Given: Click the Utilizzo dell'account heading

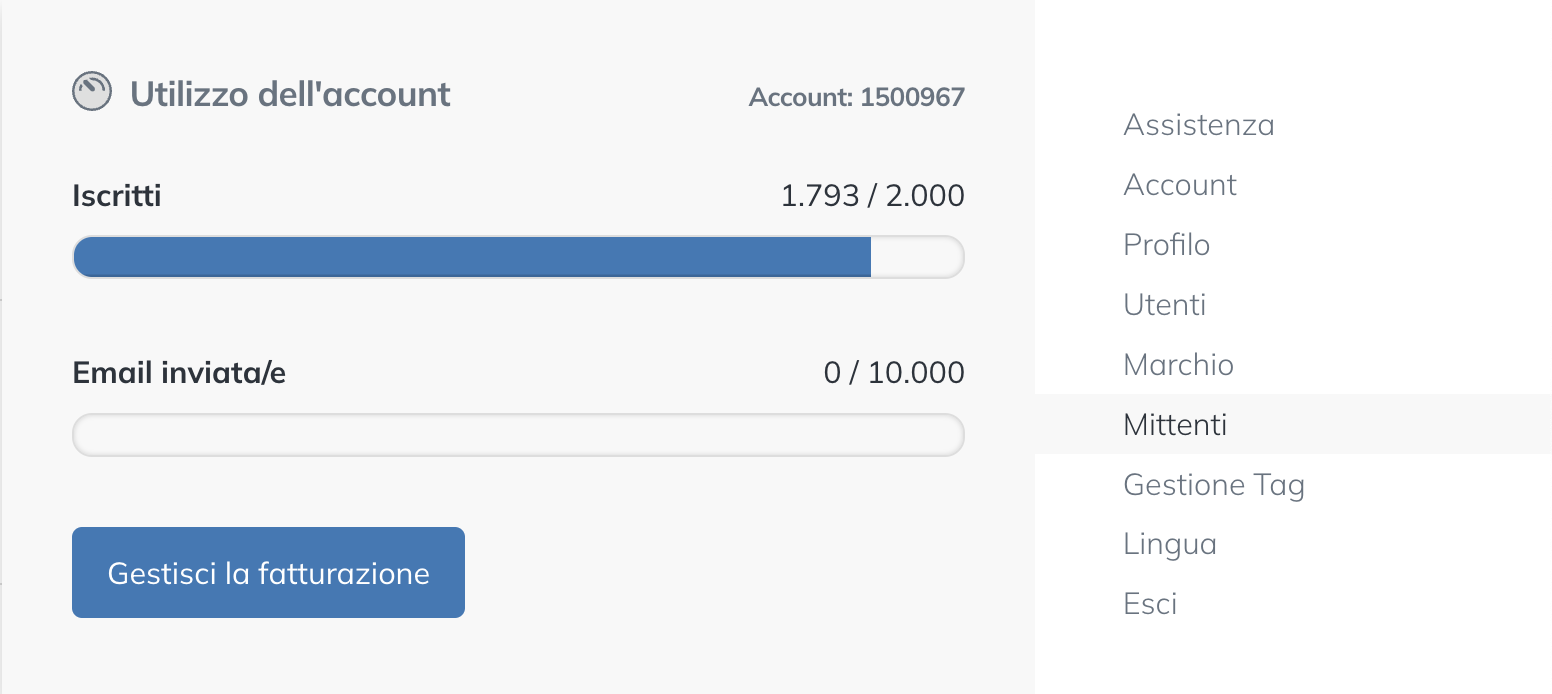Looking at the screenshot, I should pos(290,94).
